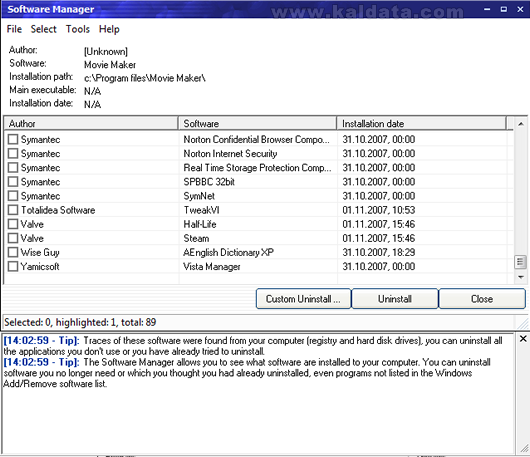Viewport: 530px width, 457px height.
Task: Select the Norton Internet Security entry
Action: coord(230,154)
